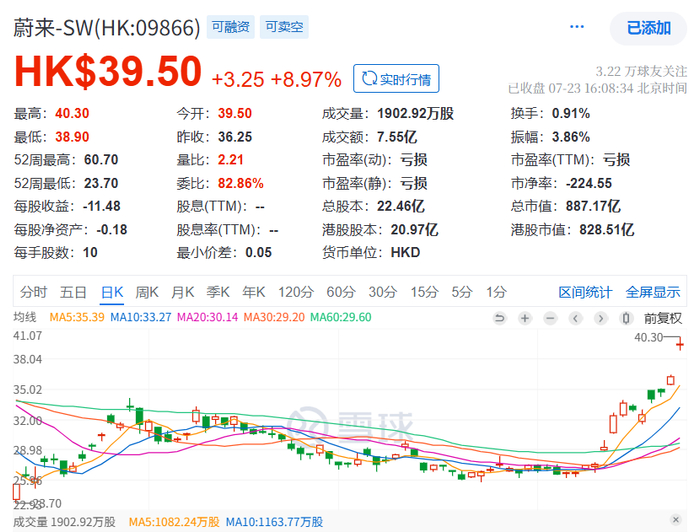The image size is (700, 532).
Task: Click the refresh icon in 实时行情
Action: tap(369, 79)
